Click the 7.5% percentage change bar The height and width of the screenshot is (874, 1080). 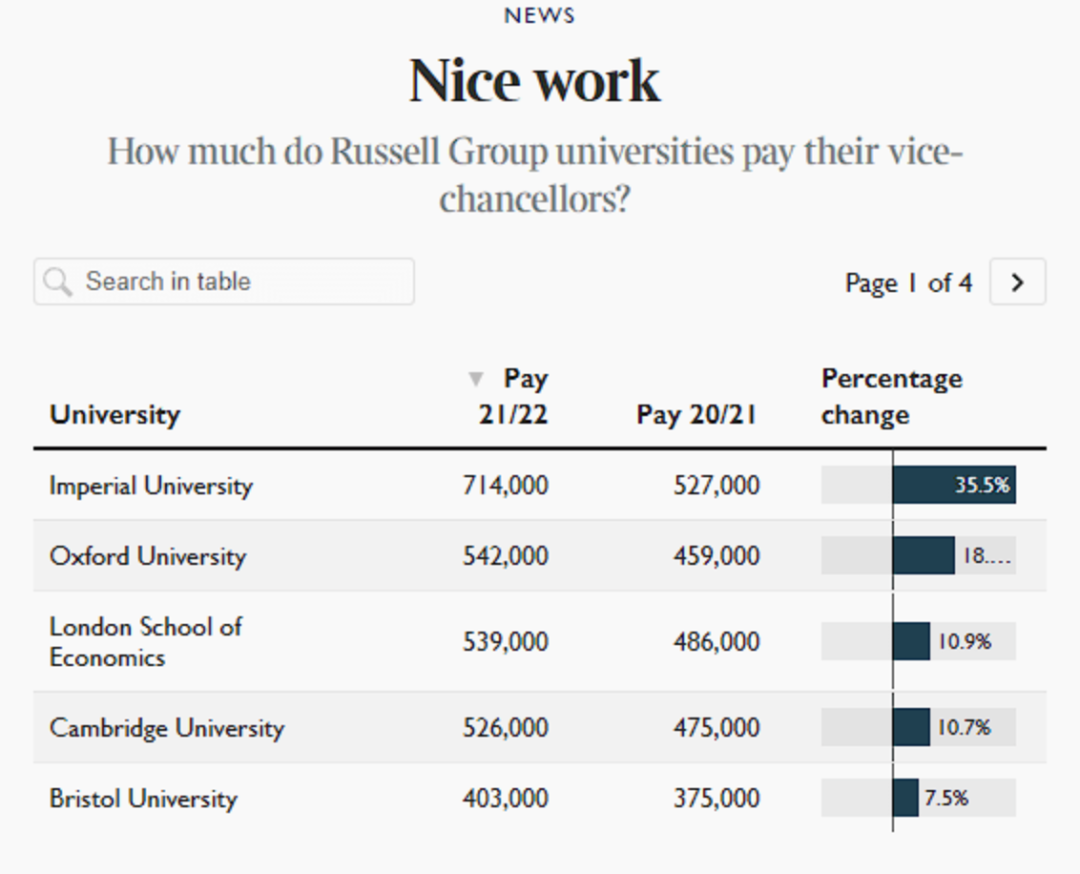click(x=906, y=798)
